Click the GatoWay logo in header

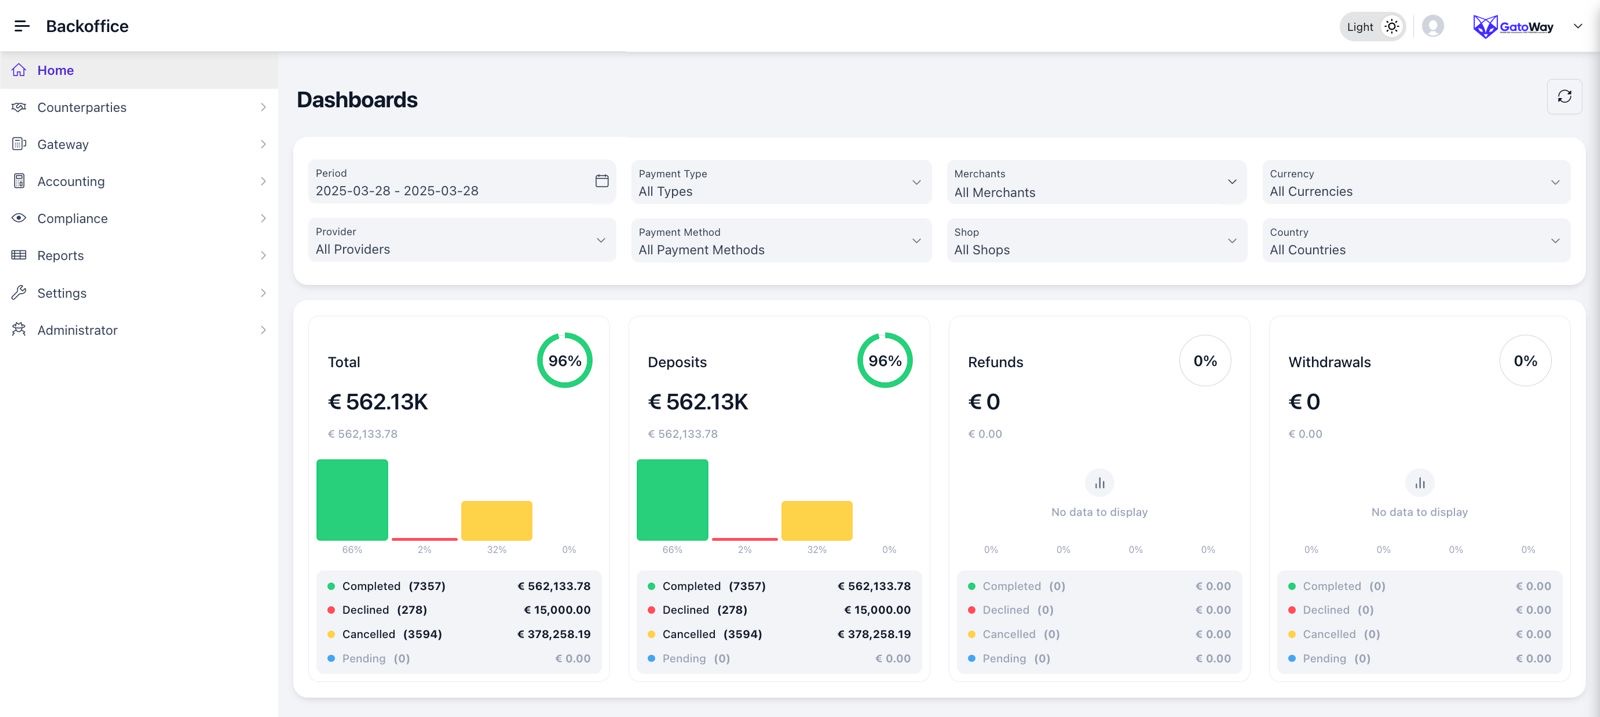[1513, 27]
